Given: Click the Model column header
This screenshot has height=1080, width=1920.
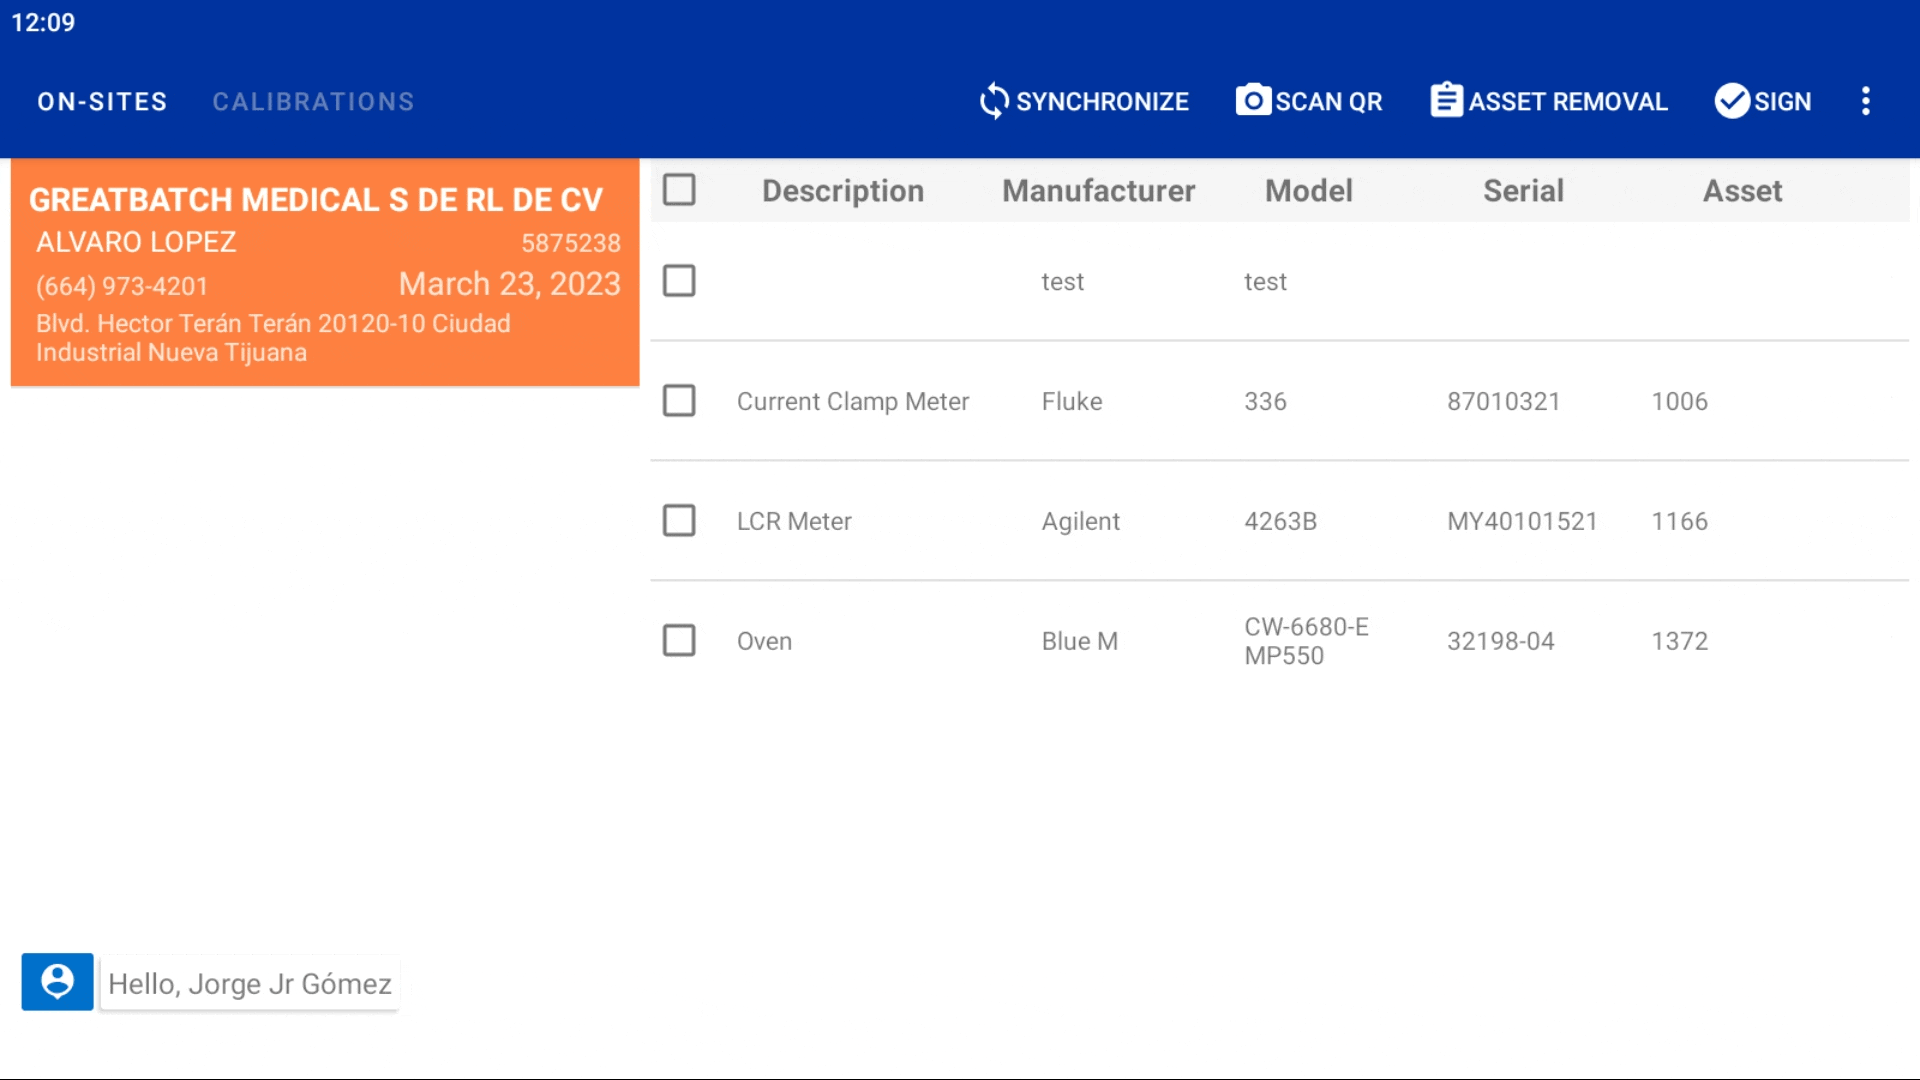Looking at the screenshot, I should pos(1309,191).
